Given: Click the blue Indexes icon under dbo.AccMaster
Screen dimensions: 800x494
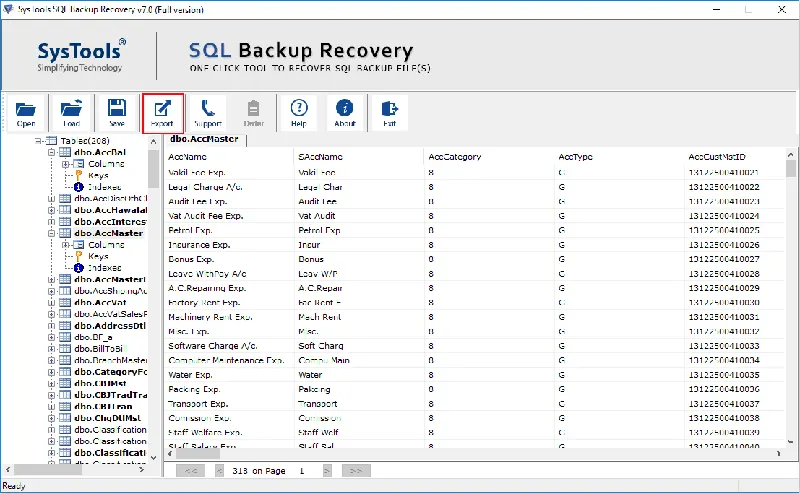Looking at the screenshot, I should [79, 268].
